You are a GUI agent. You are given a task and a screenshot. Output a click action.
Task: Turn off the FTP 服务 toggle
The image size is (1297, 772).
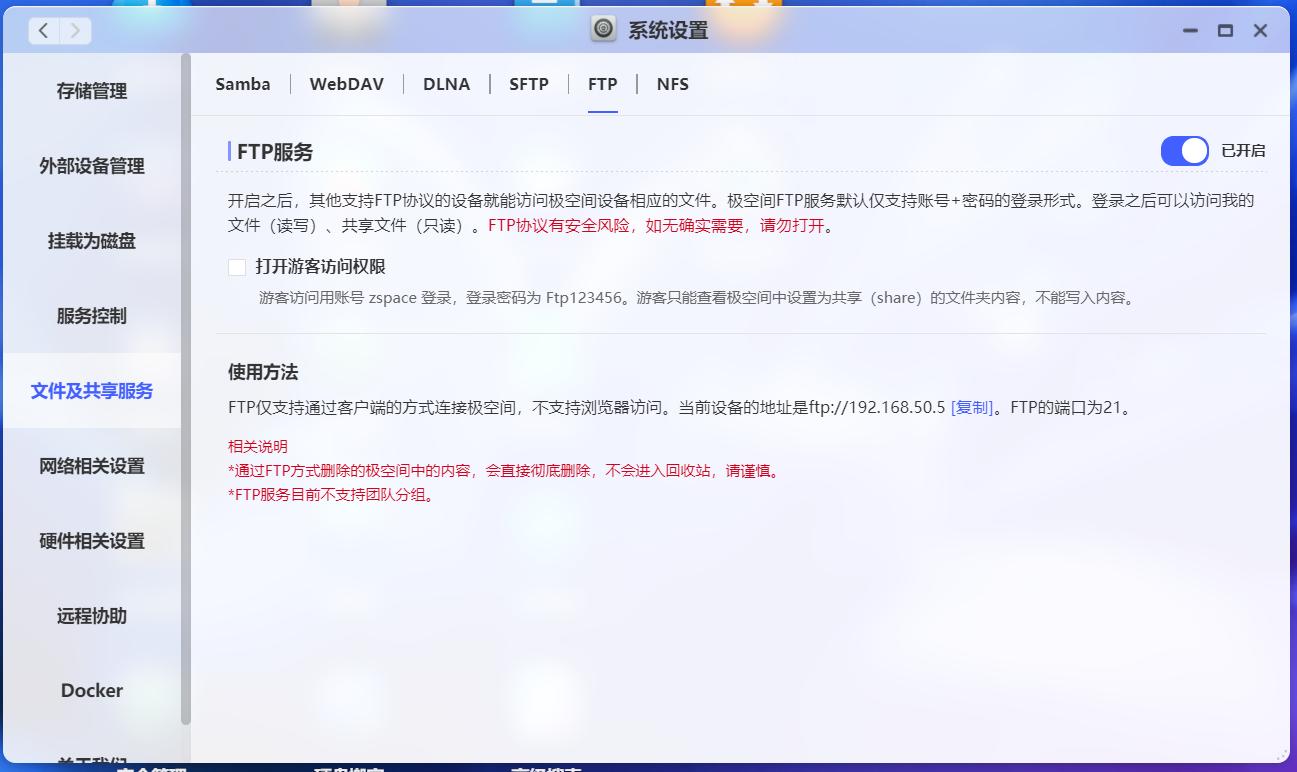point(1184,150)
